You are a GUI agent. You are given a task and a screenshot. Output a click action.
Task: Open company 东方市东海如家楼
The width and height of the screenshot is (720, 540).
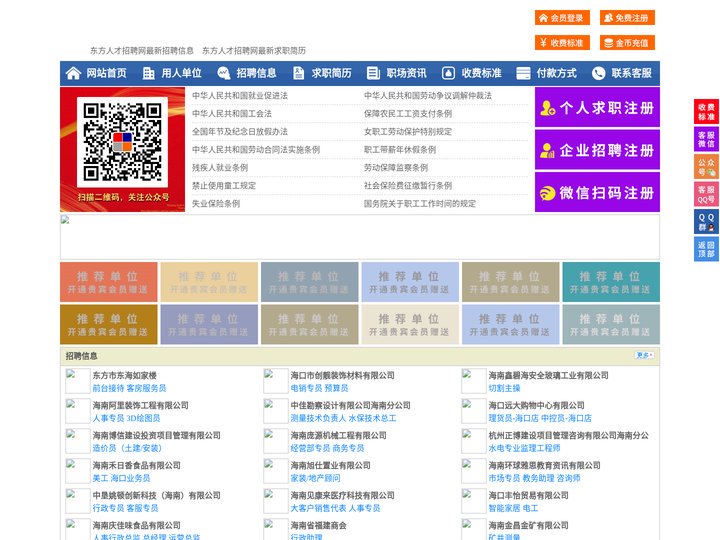[124, 375]
